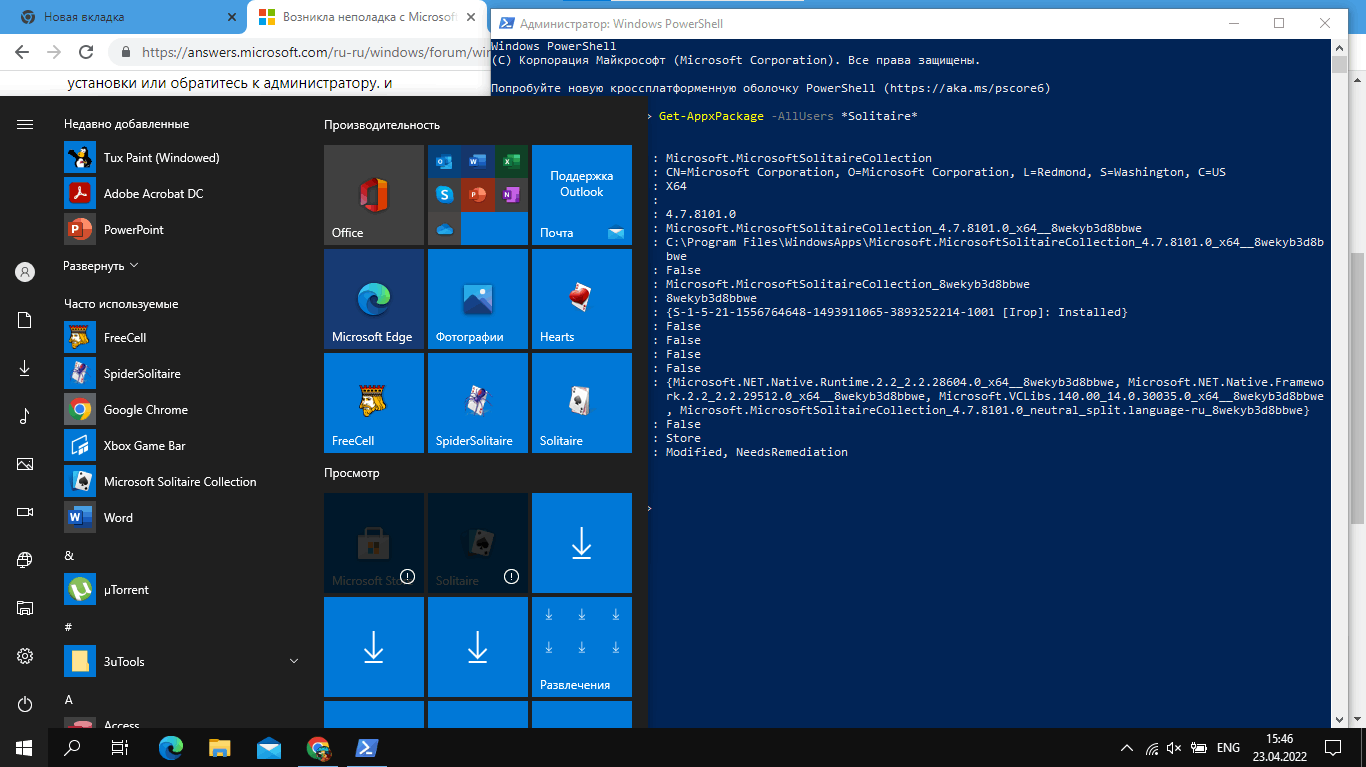
Task: Open the Documents shortcut in Start sidebar
Action: pos(25,320)
